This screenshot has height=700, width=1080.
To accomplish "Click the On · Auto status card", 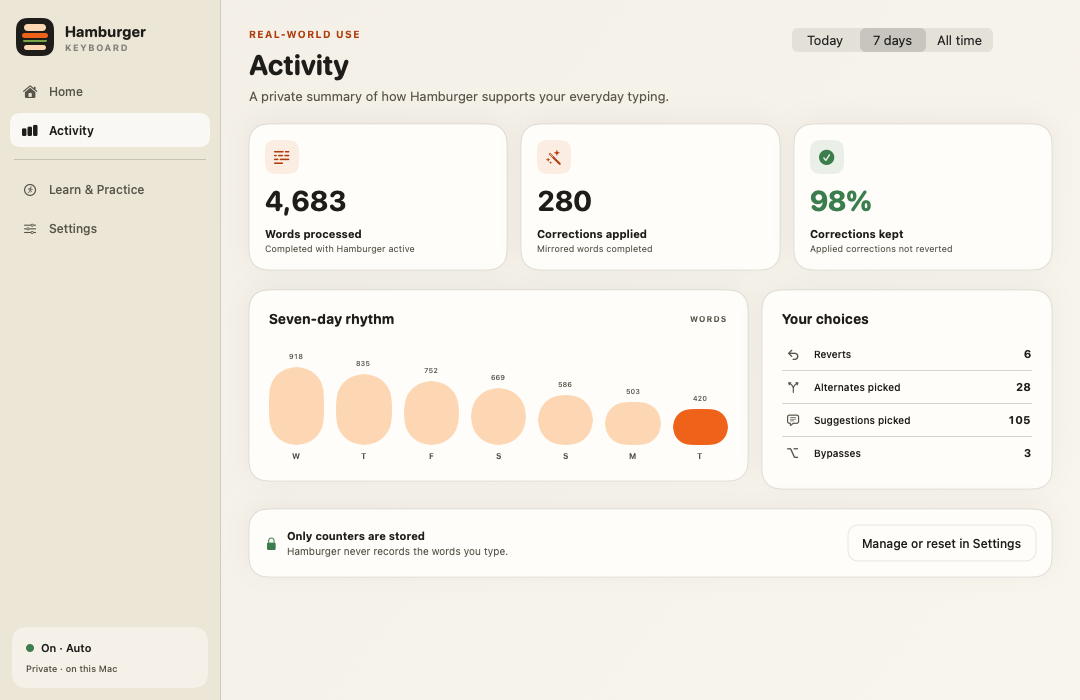I will [110, 657].
